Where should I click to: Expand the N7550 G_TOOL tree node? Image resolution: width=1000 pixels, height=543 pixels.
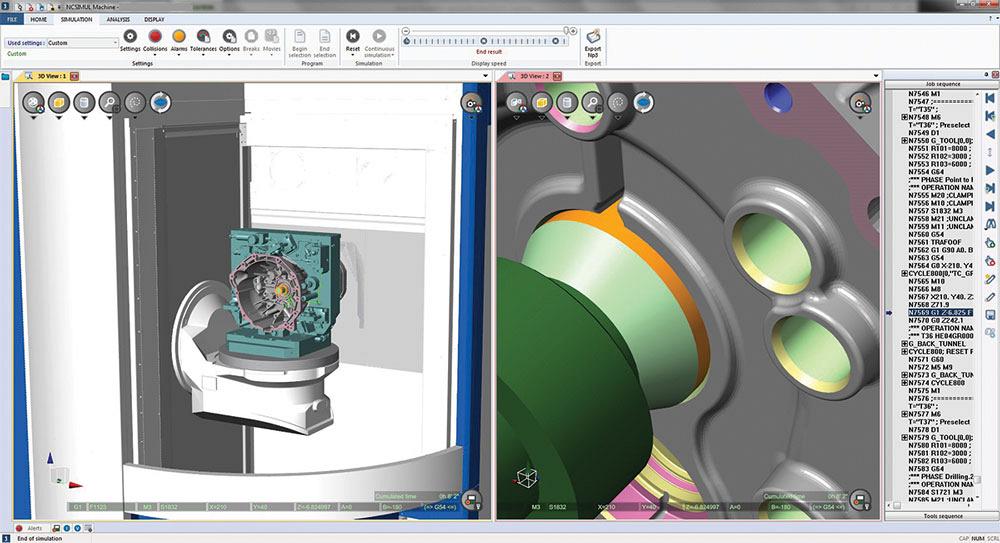pos(905,142)
